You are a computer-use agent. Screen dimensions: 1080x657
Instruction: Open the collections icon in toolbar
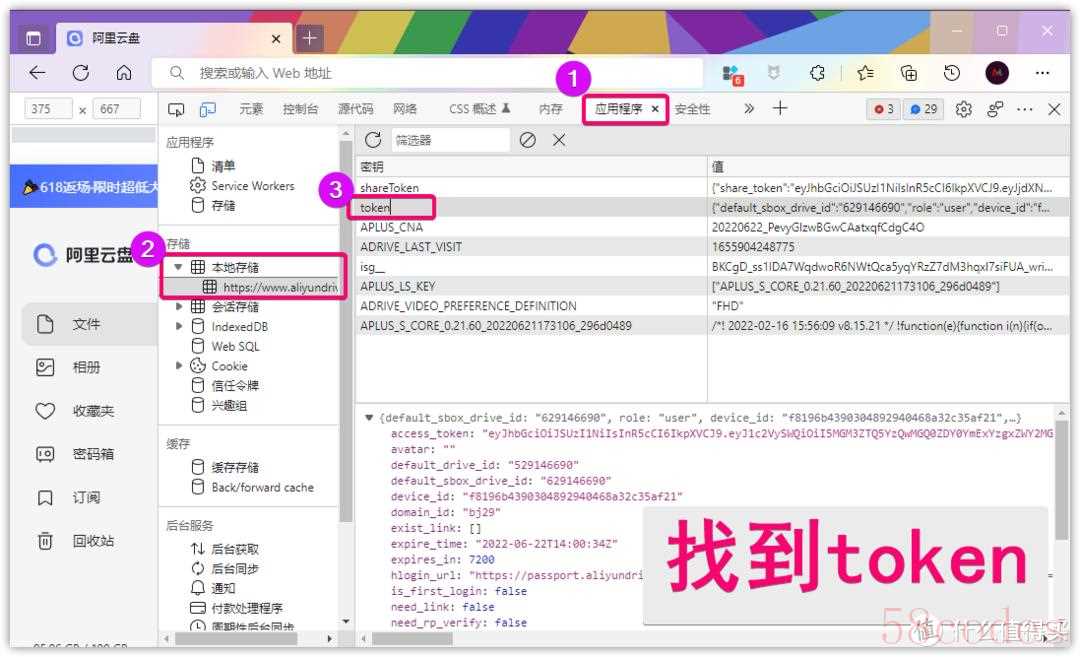tap(908, 73)
